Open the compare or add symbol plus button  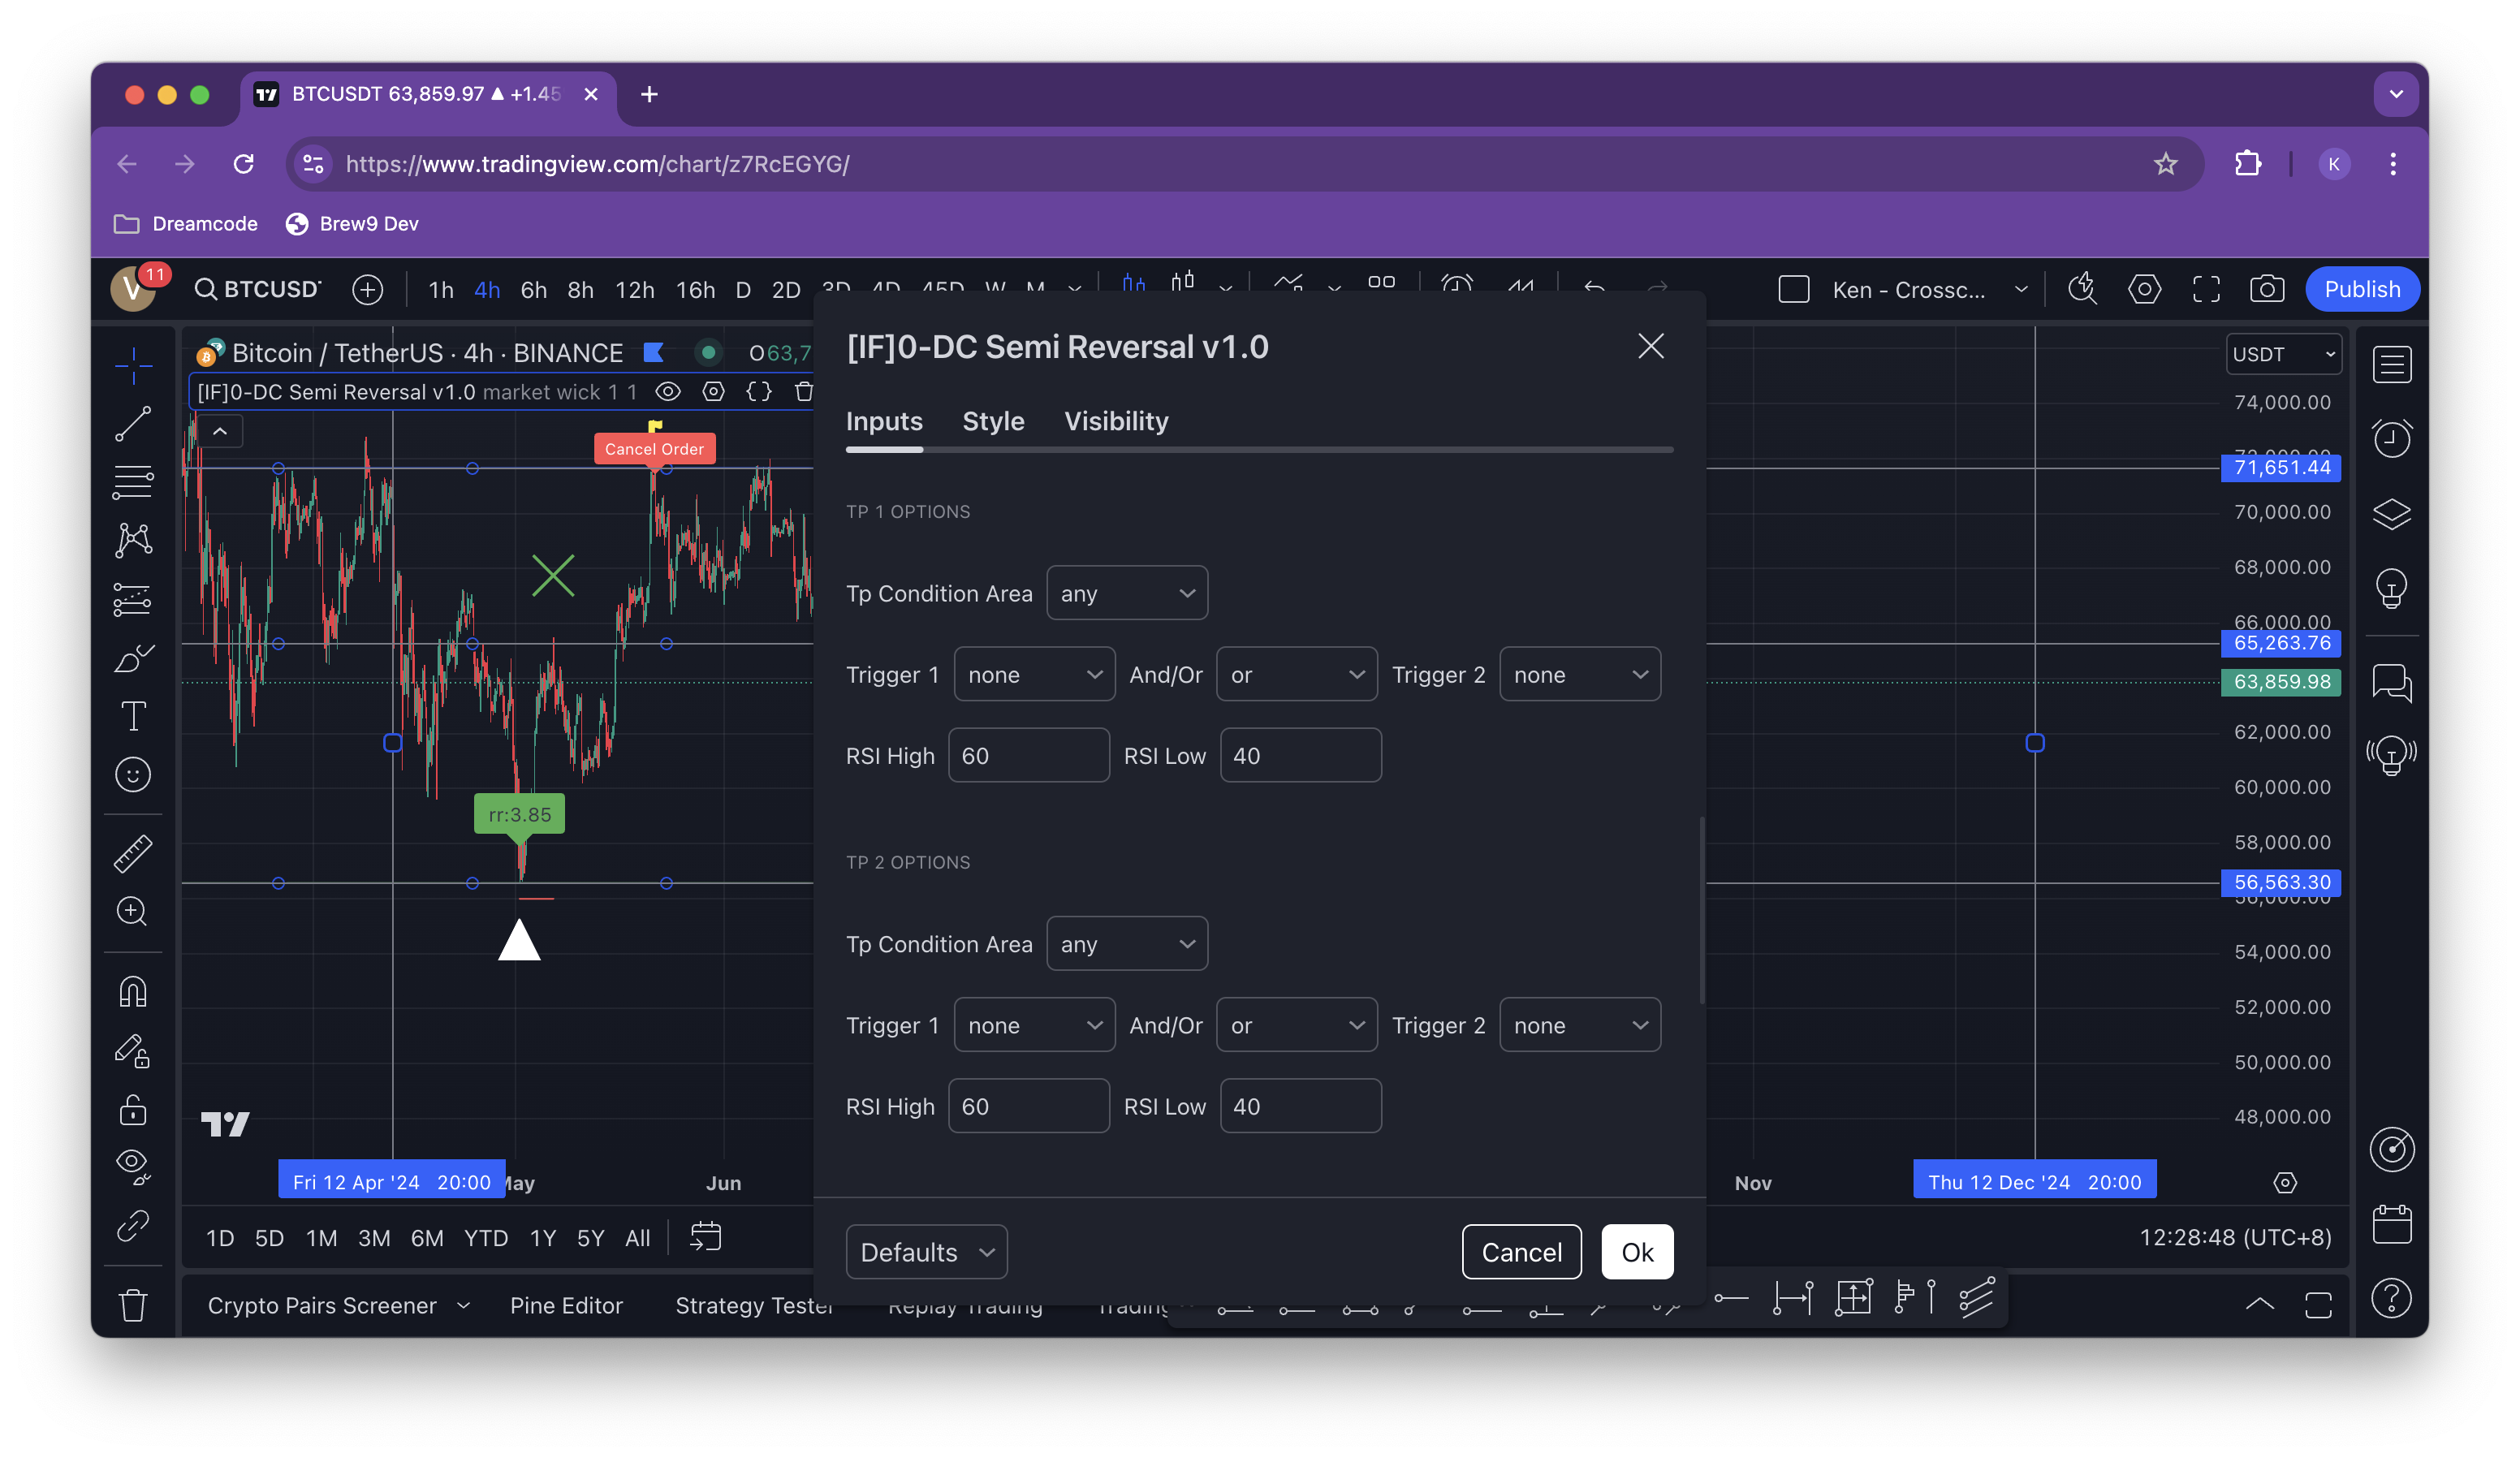tap(368, 290)
